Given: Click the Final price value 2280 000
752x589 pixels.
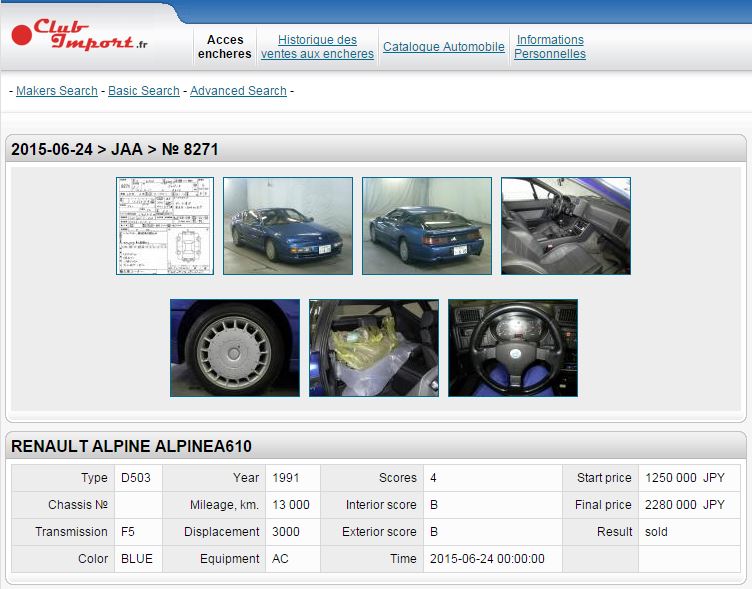Looking at the screenshot, I should click(669, 505).
